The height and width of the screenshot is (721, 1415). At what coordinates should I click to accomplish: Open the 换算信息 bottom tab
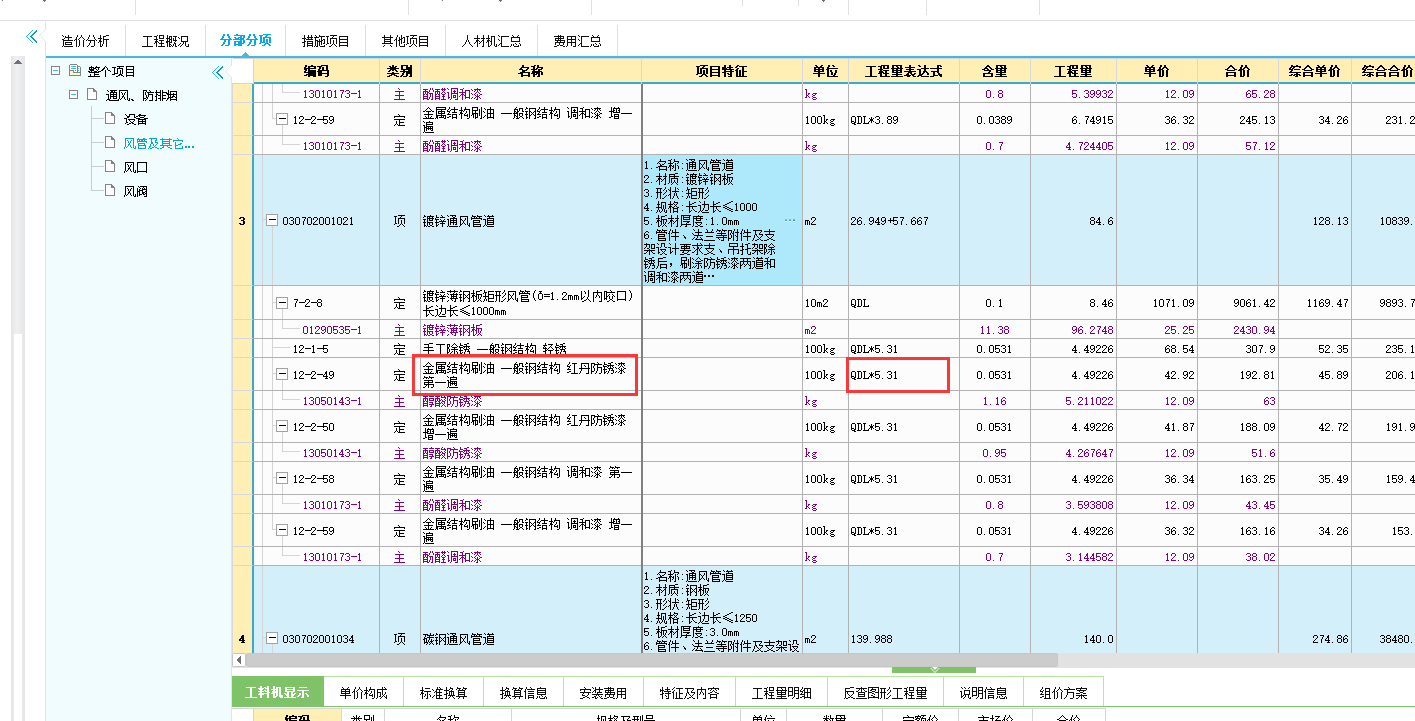point(524,692)
